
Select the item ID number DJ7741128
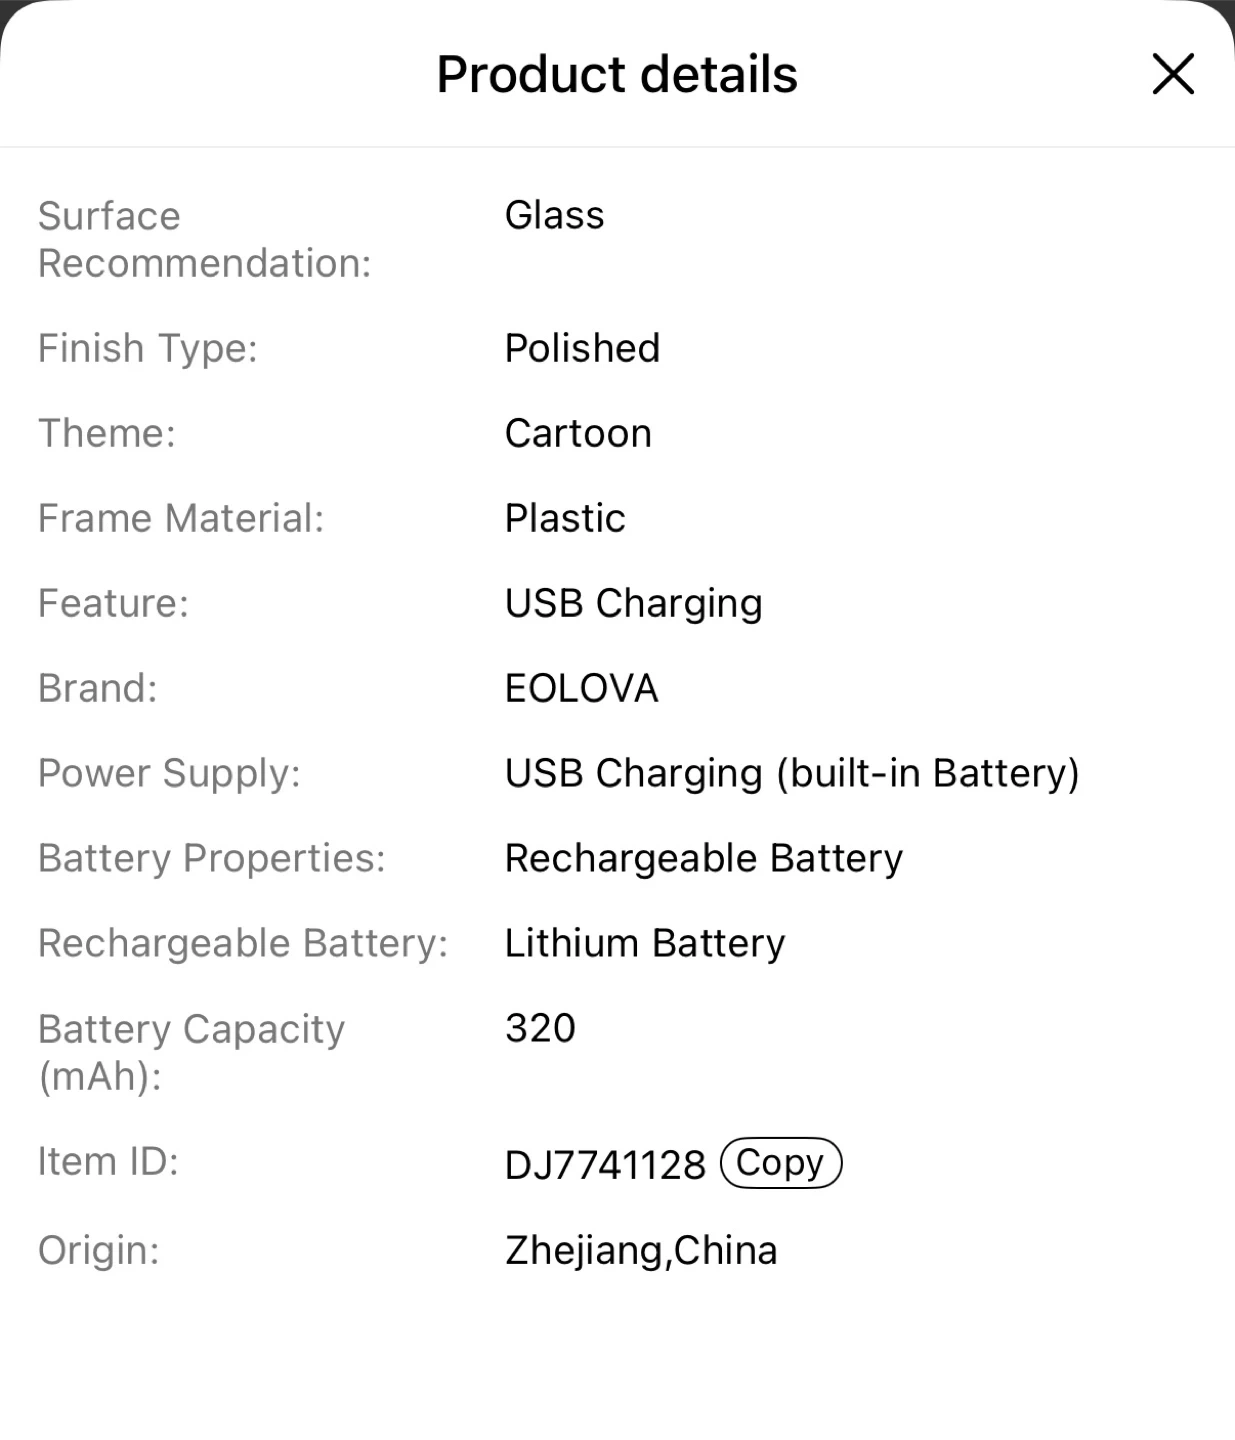(x=605, y=1165)
